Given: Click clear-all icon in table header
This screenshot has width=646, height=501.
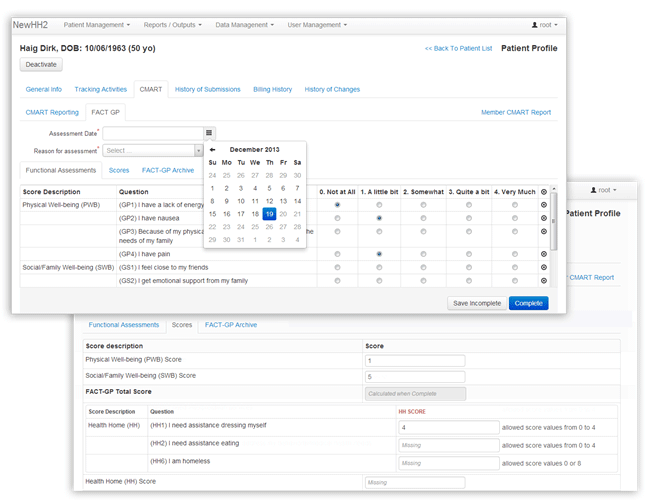Looking at the screenshot, I should [x=543, y=191].
